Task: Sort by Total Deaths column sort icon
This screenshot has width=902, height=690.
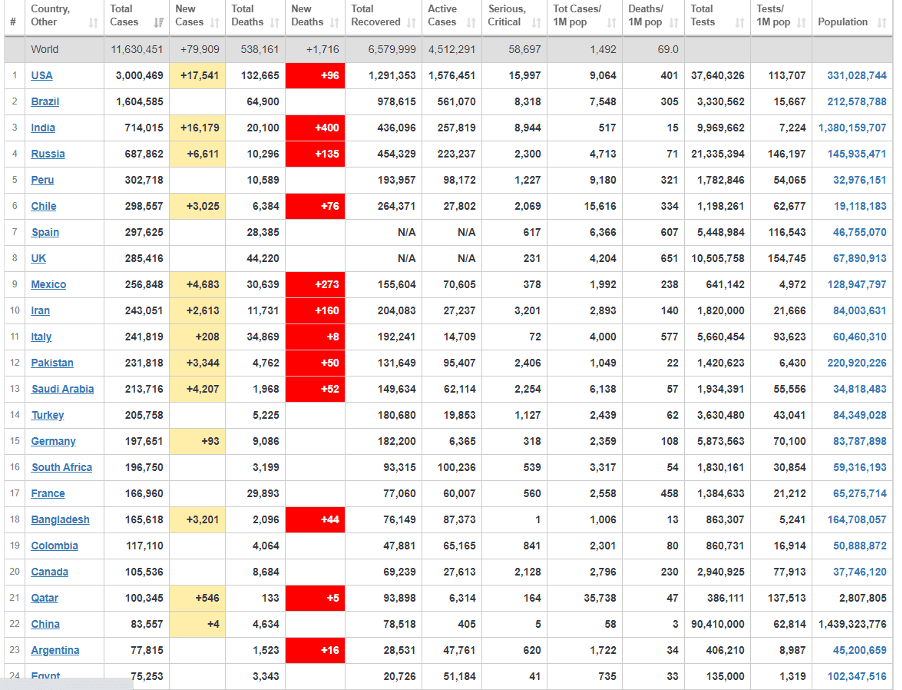Action: [x=275, y=23]
